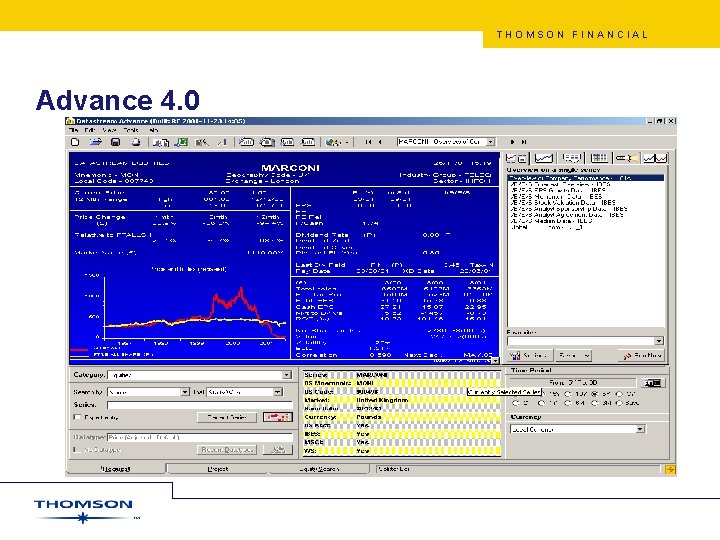Image resolution: width=720 pixels, height=540 pixels.
Task: Select the multiple line charts analysis icon
Action: pyautogui.click(x=655, y=158)
